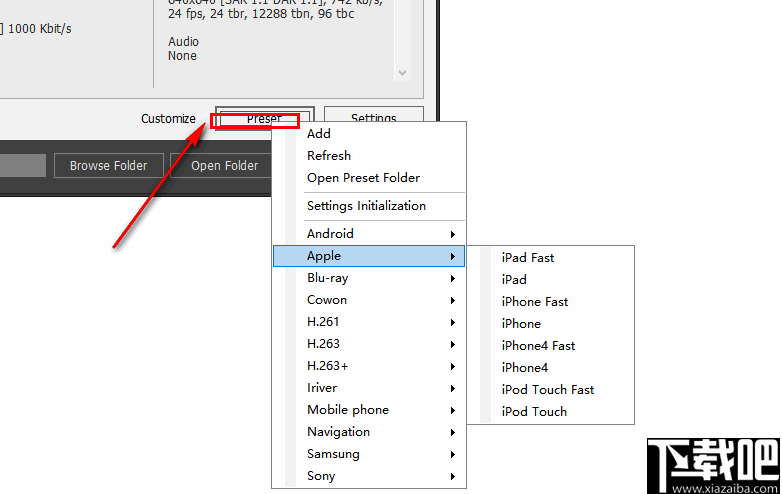Click the Open Folder button
782x494 pixels.
[x=222, y=165]
